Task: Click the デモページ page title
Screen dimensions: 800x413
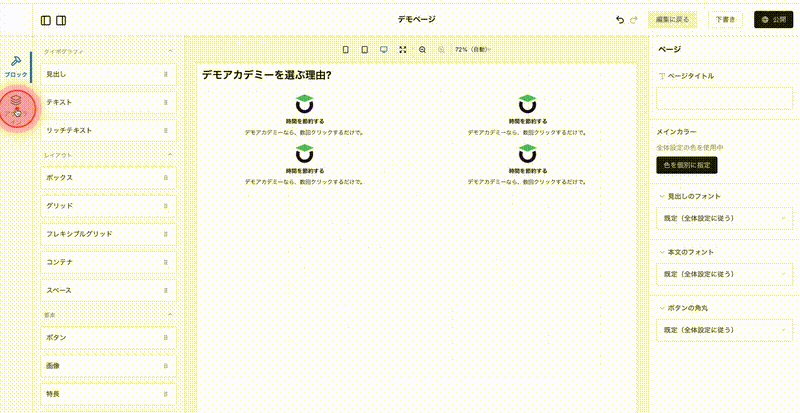Action: [x=417, y=19]
